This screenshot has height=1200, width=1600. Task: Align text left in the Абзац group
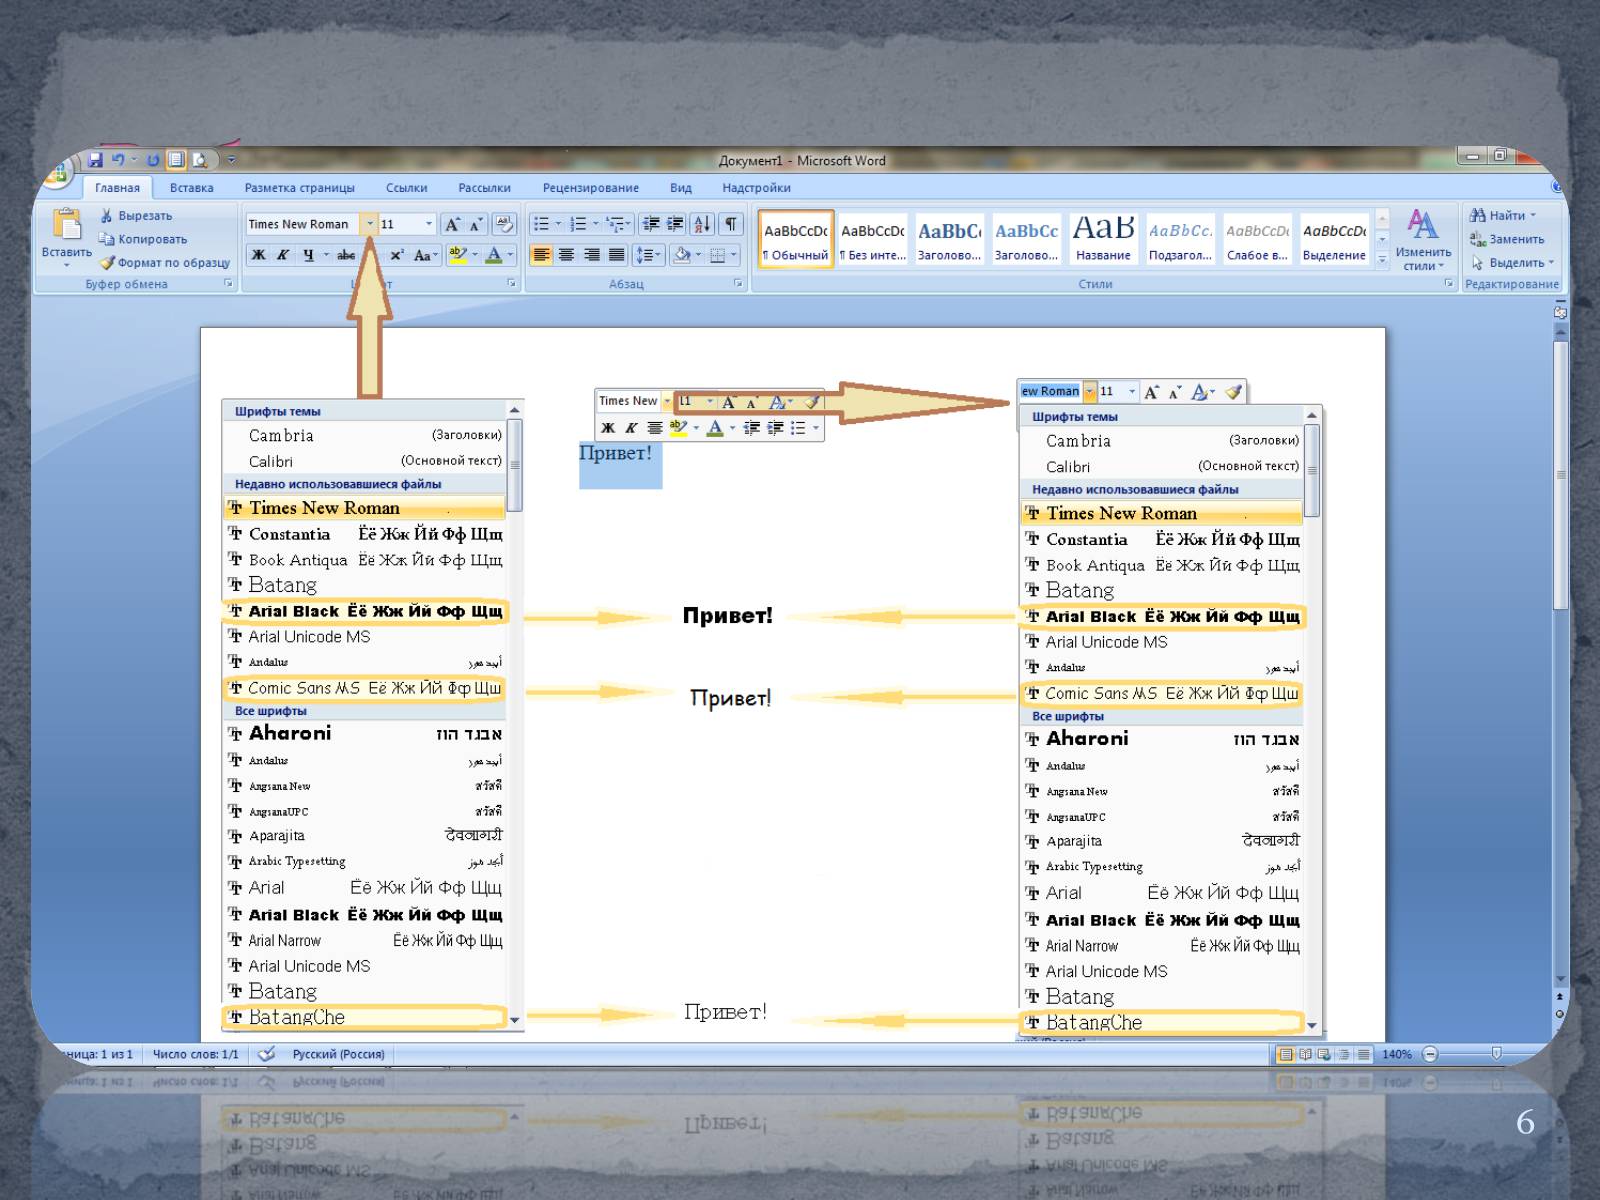[x=541, y=255]
